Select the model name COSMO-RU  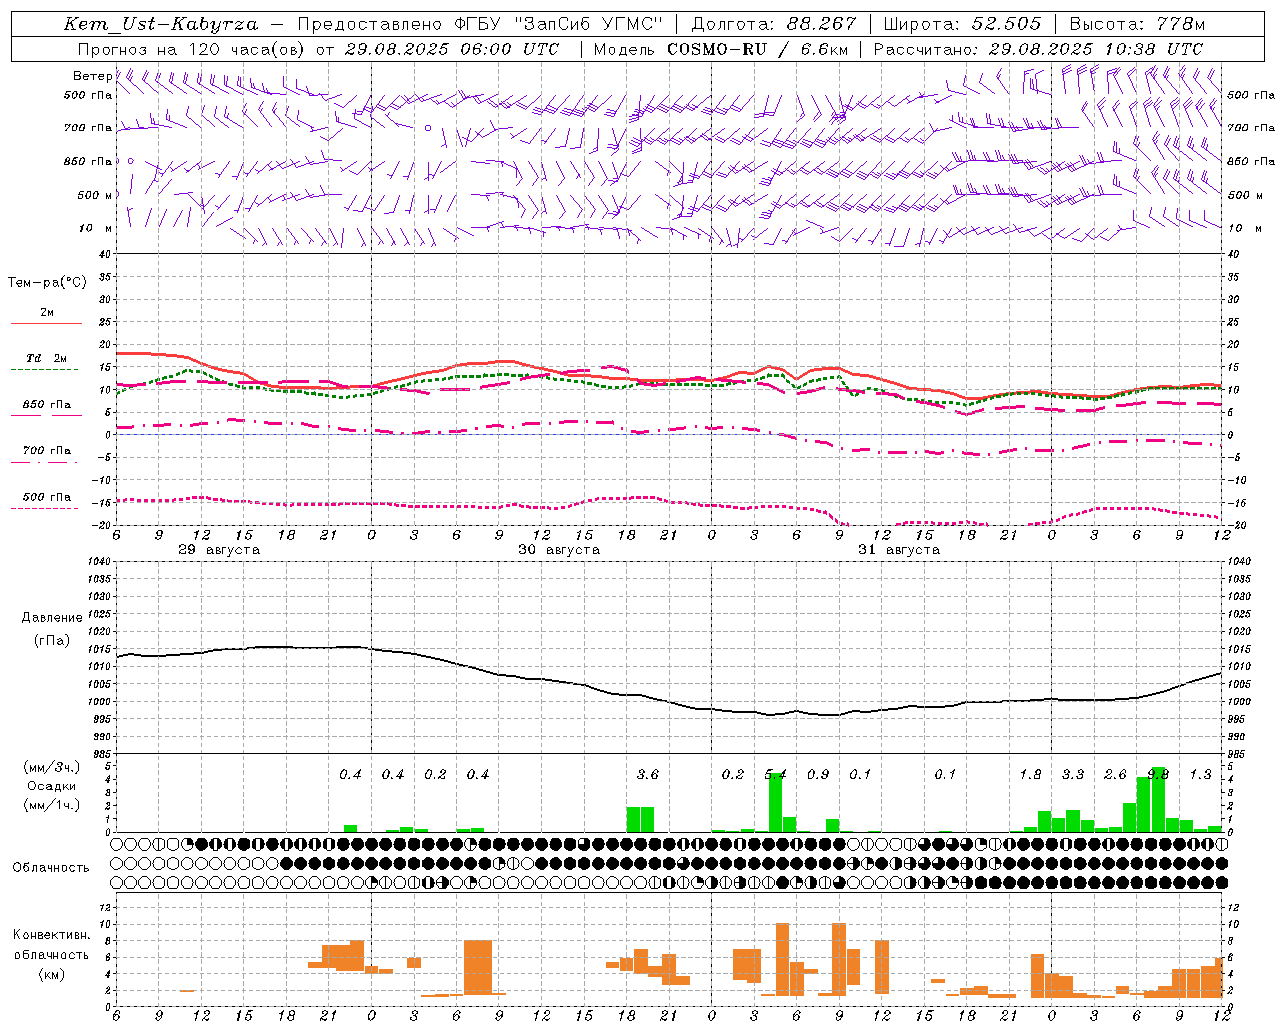[x=719, y=49]
